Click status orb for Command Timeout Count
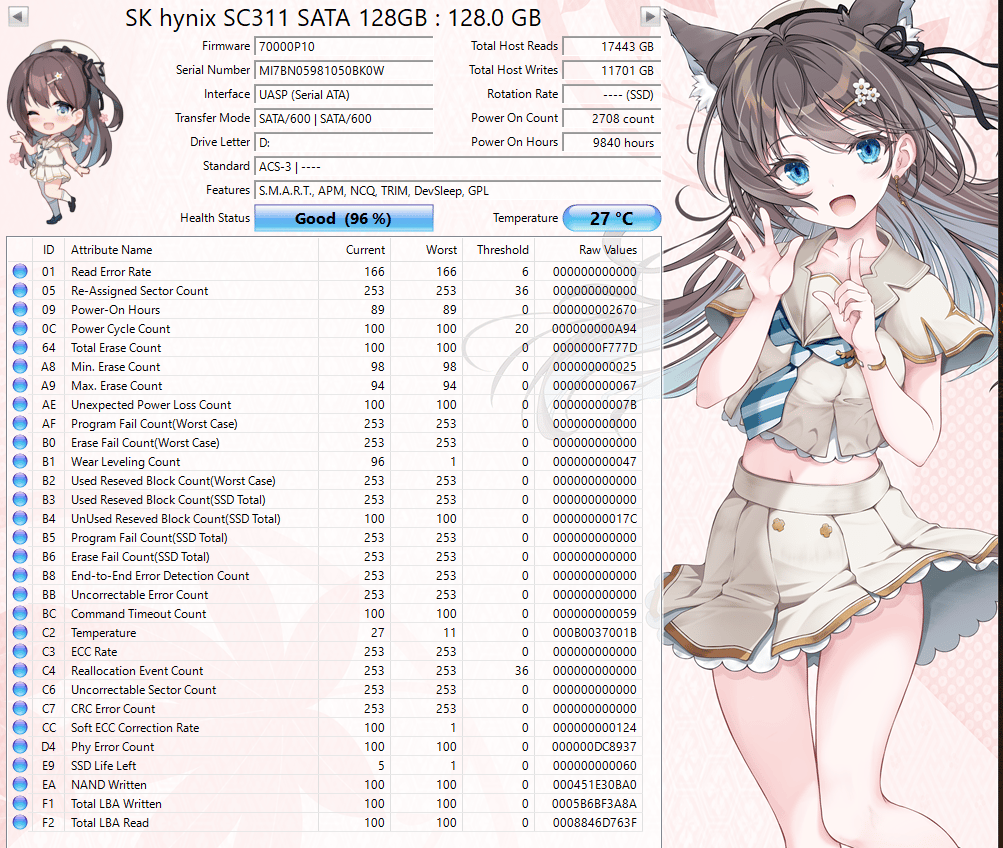Viewport: 1003px width, 848px height. (x=20, y=613)
